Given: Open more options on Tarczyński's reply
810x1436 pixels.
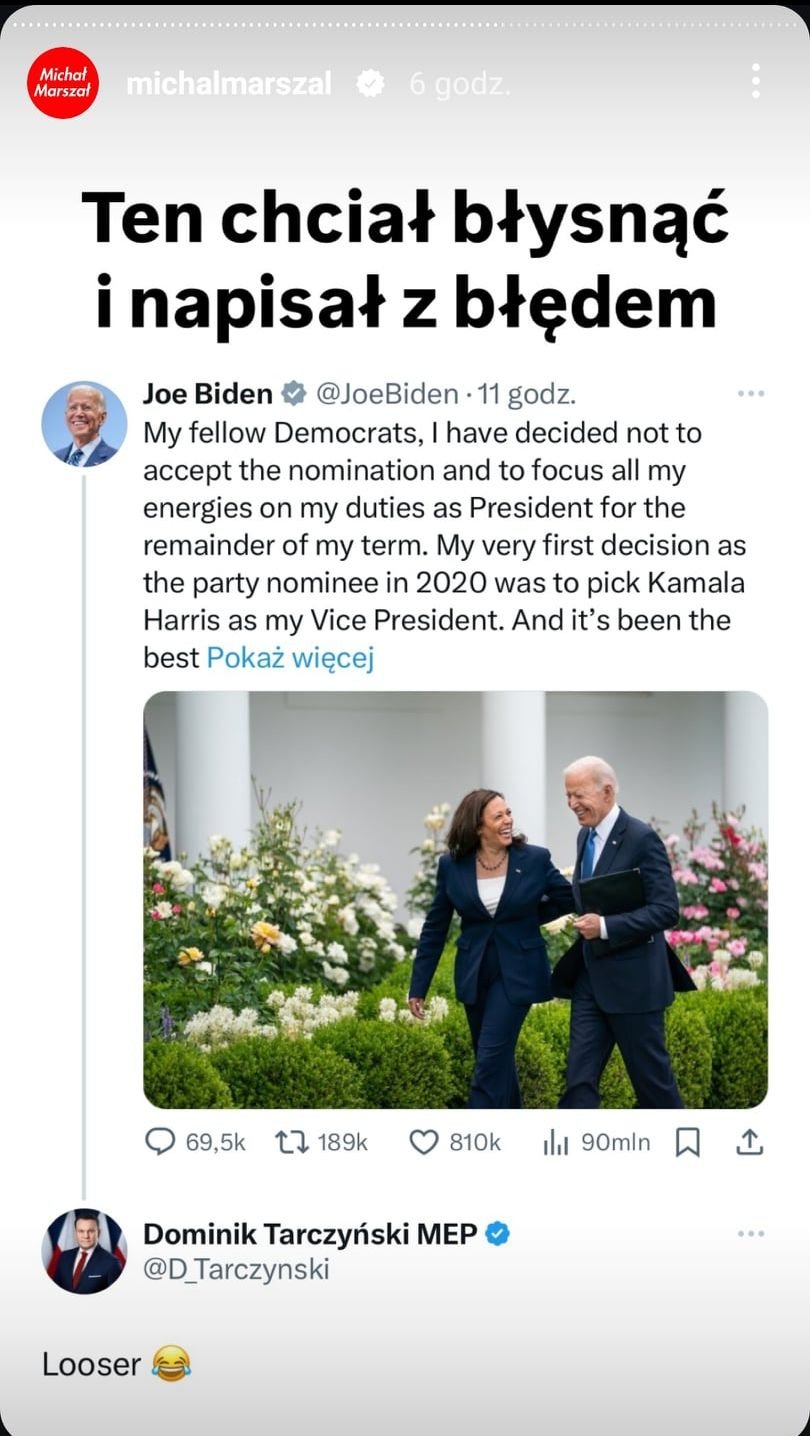Looking at the screenshot, I should pyautogui.click(x=750, y=1234).
